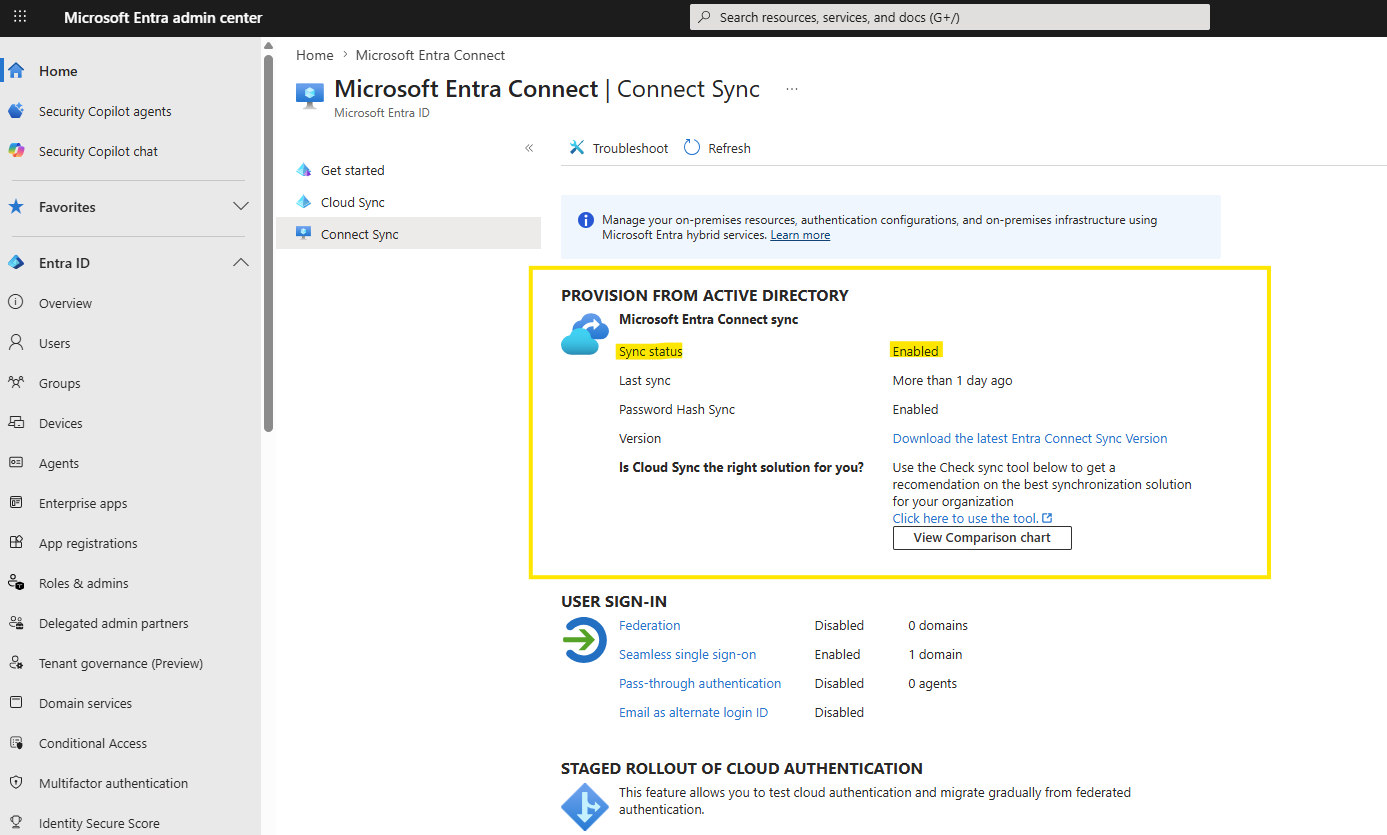Open Security Copilot agents icon
The image size is (1387, 835).
click(x=16, y=111)
